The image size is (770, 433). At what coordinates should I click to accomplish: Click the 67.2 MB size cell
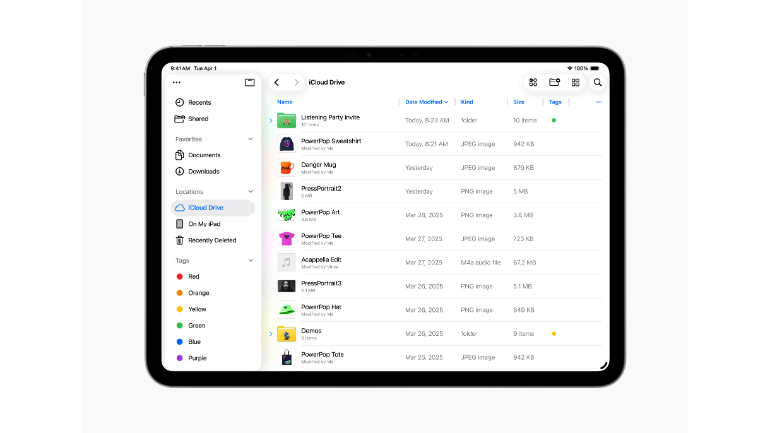pos(524,263)
